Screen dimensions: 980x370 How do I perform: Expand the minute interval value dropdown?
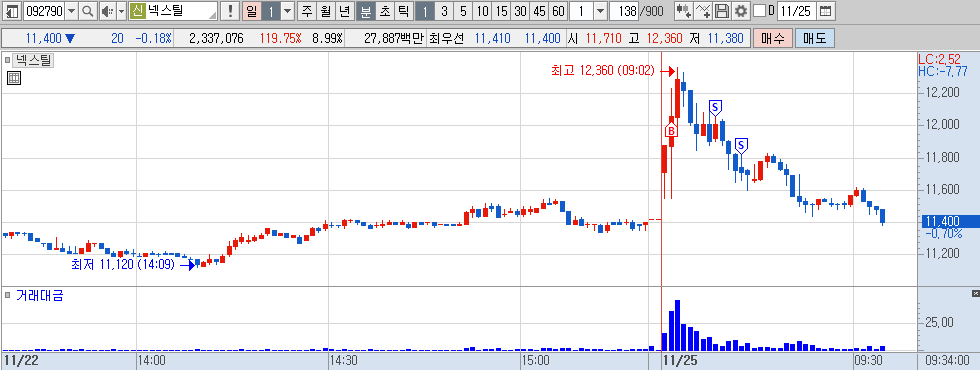600,11
